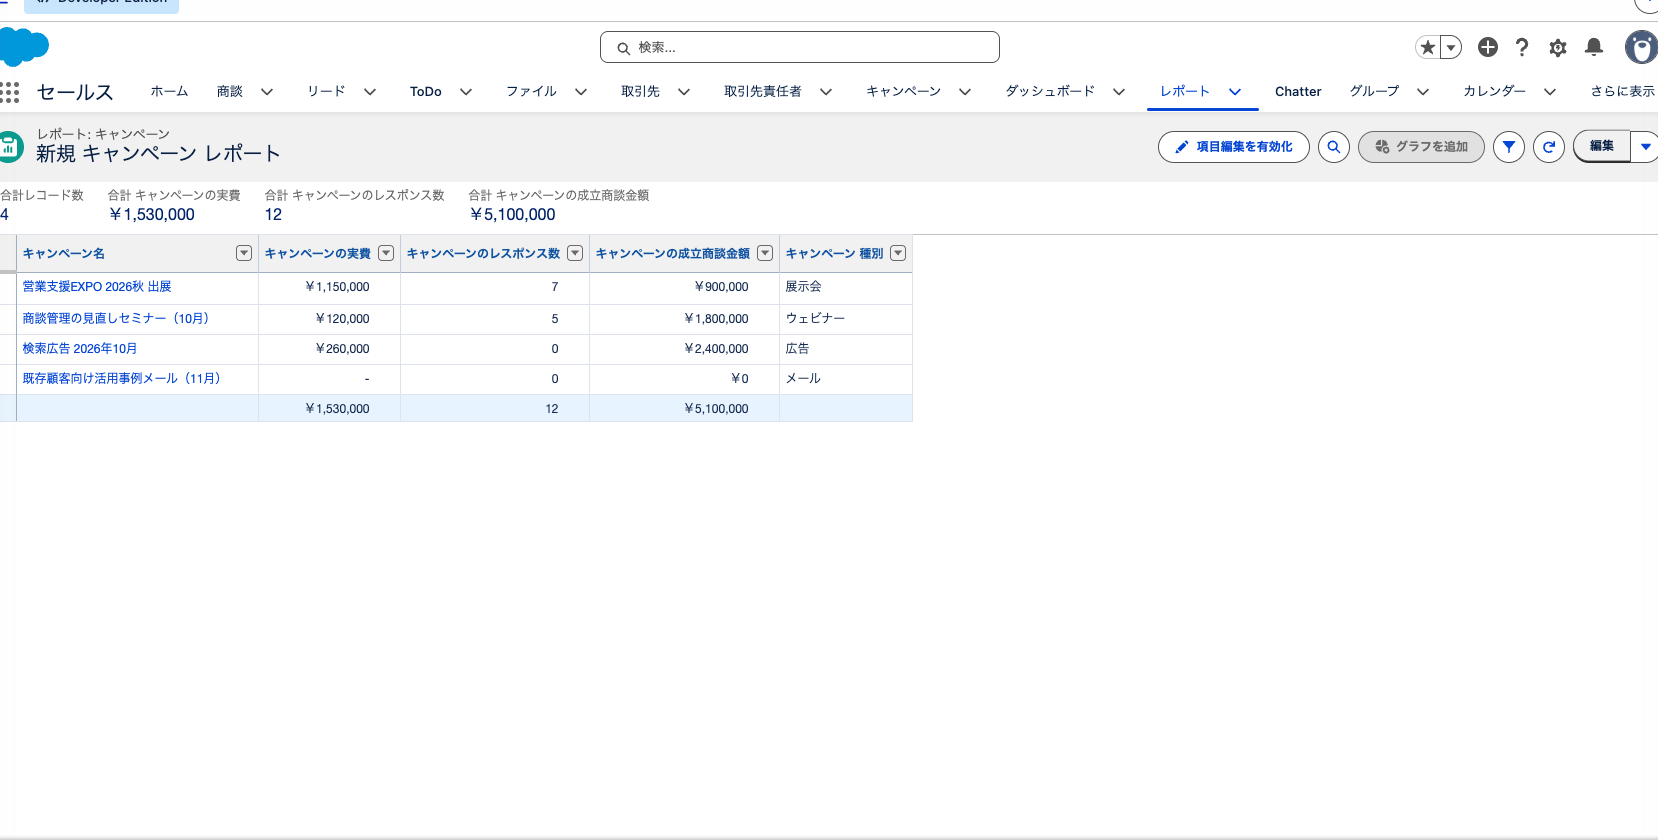Viewport: 1658px width, 840px height.
Task: Open the キャンペーン 種別 column menu
Action: [898, 253]
